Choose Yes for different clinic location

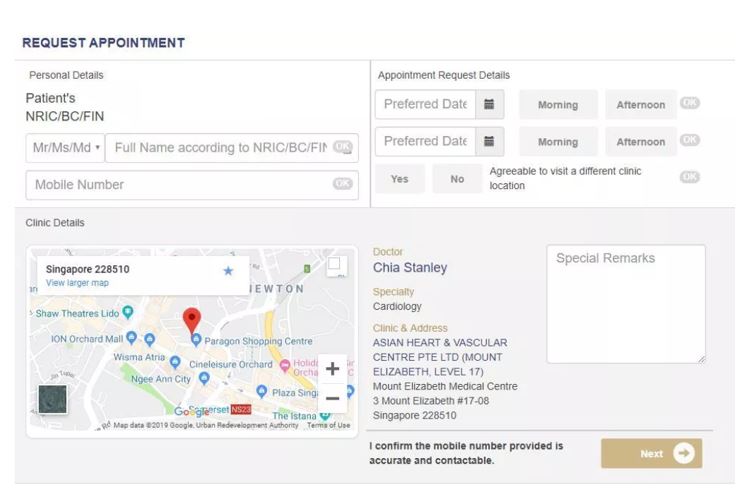(399, 179)
